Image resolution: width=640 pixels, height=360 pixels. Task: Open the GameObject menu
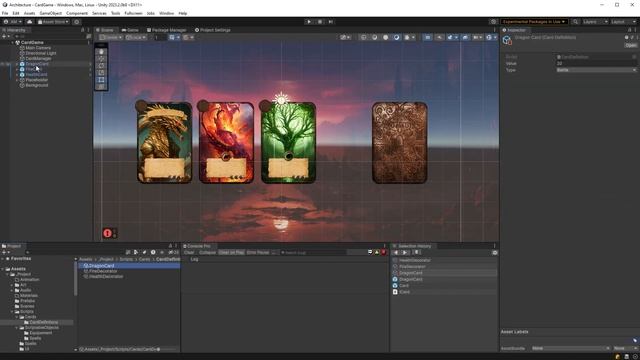[51, 13]
